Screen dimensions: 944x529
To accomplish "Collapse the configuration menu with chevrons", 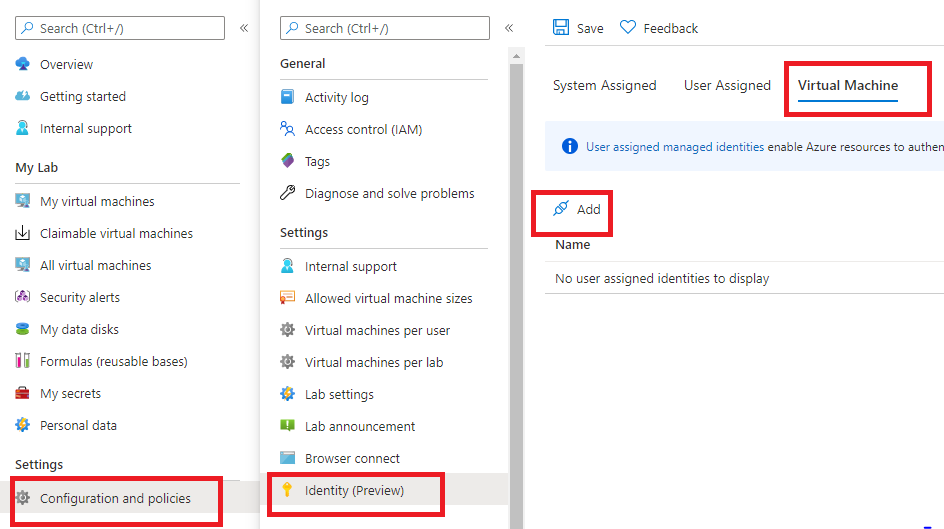I will point(509,28).
